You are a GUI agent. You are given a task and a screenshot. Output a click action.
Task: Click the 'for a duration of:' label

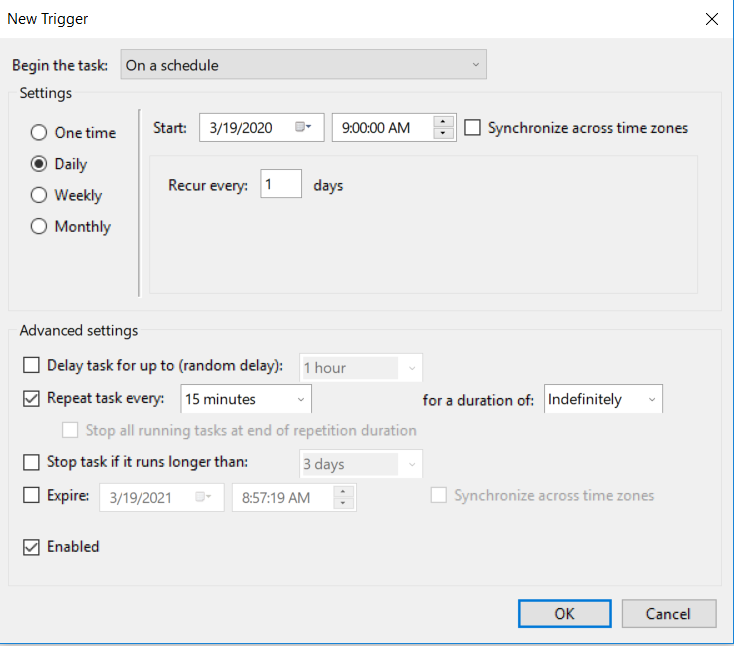click(x=478, y=400)
